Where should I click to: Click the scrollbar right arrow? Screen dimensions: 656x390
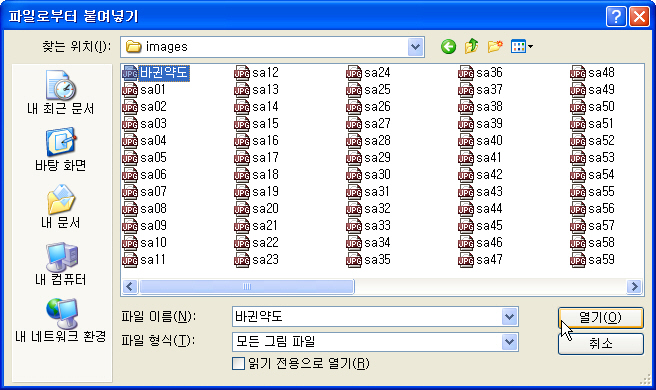[x=634, y=287]
